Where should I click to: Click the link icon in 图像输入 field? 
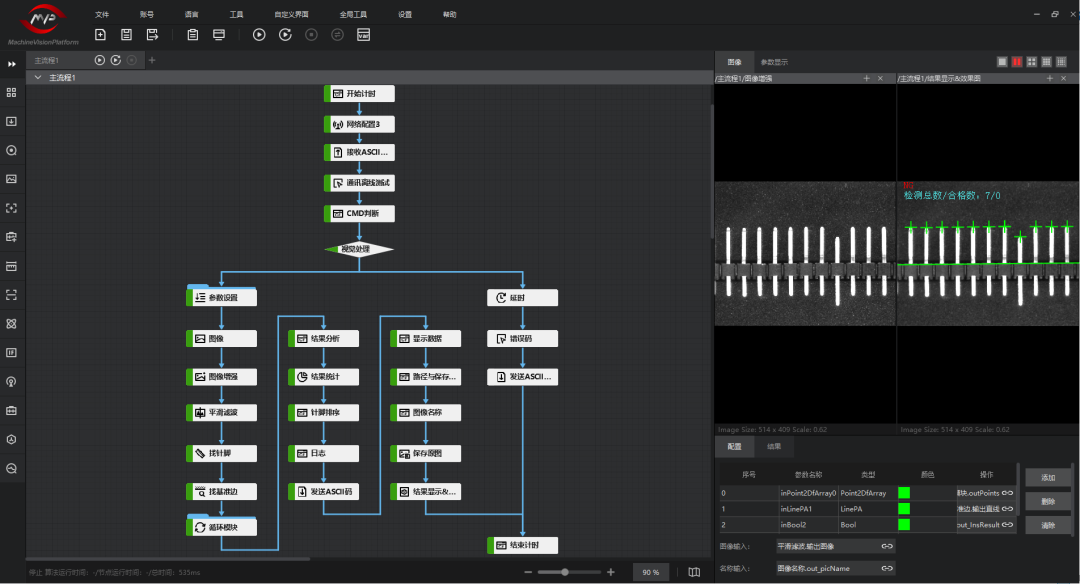886,546
